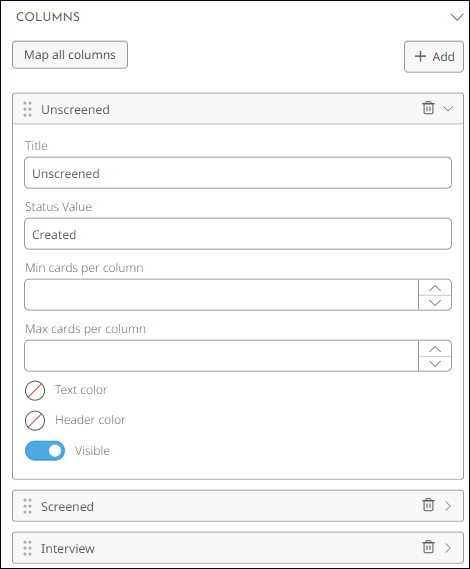Decrease Min cards per column value

(x=435, y=303)
